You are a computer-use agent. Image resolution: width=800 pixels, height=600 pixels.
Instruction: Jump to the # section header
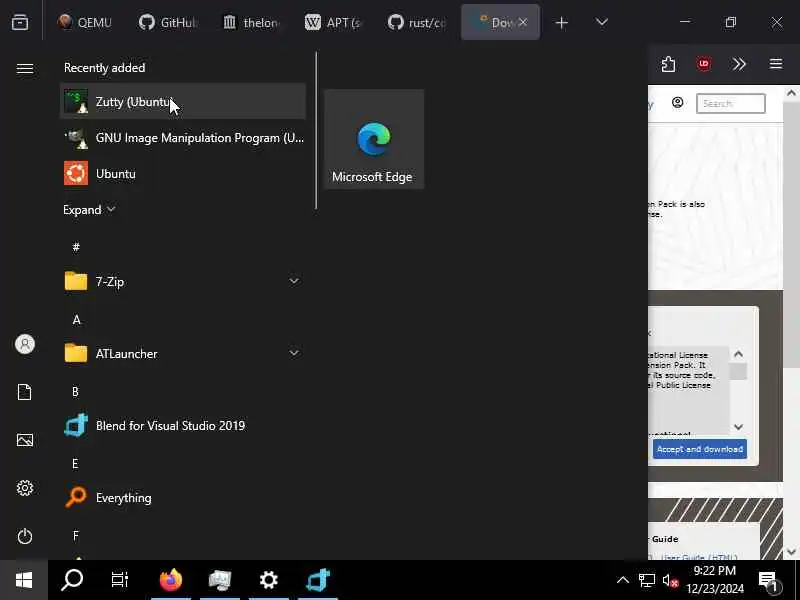(x=76, y=247)
